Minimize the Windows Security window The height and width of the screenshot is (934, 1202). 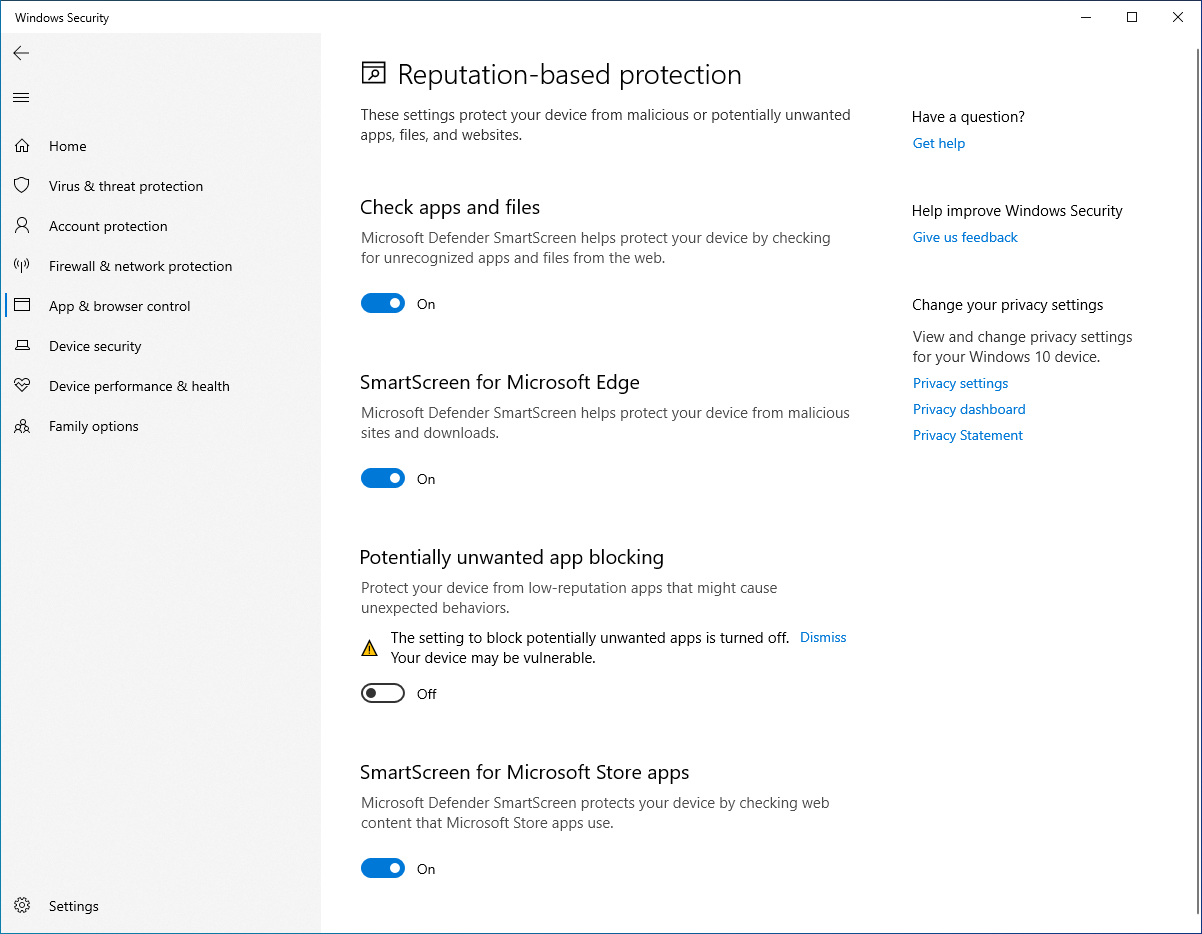(x=1086, y=17)
